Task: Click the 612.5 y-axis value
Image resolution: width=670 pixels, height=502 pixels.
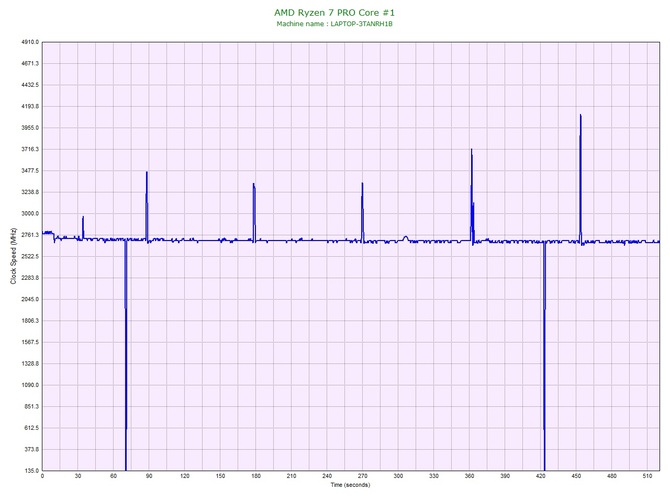Action: tap(31, 428)
